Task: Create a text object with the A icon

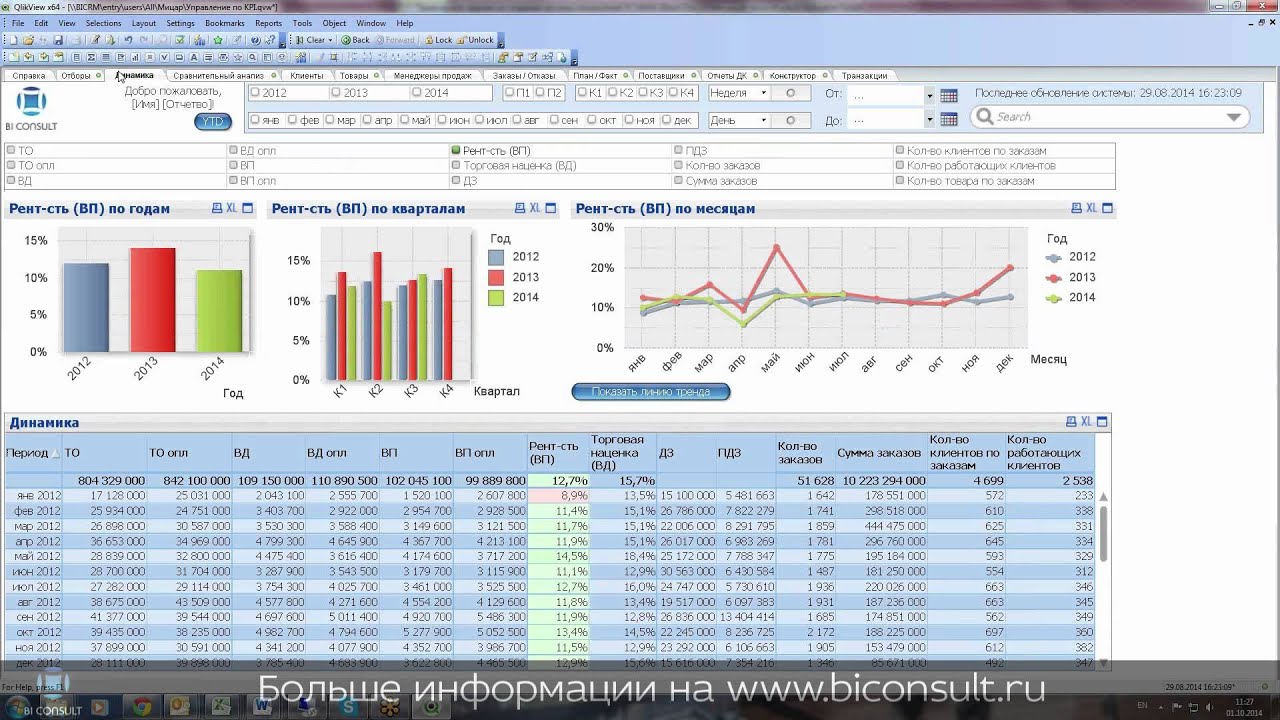Action: 193,57
